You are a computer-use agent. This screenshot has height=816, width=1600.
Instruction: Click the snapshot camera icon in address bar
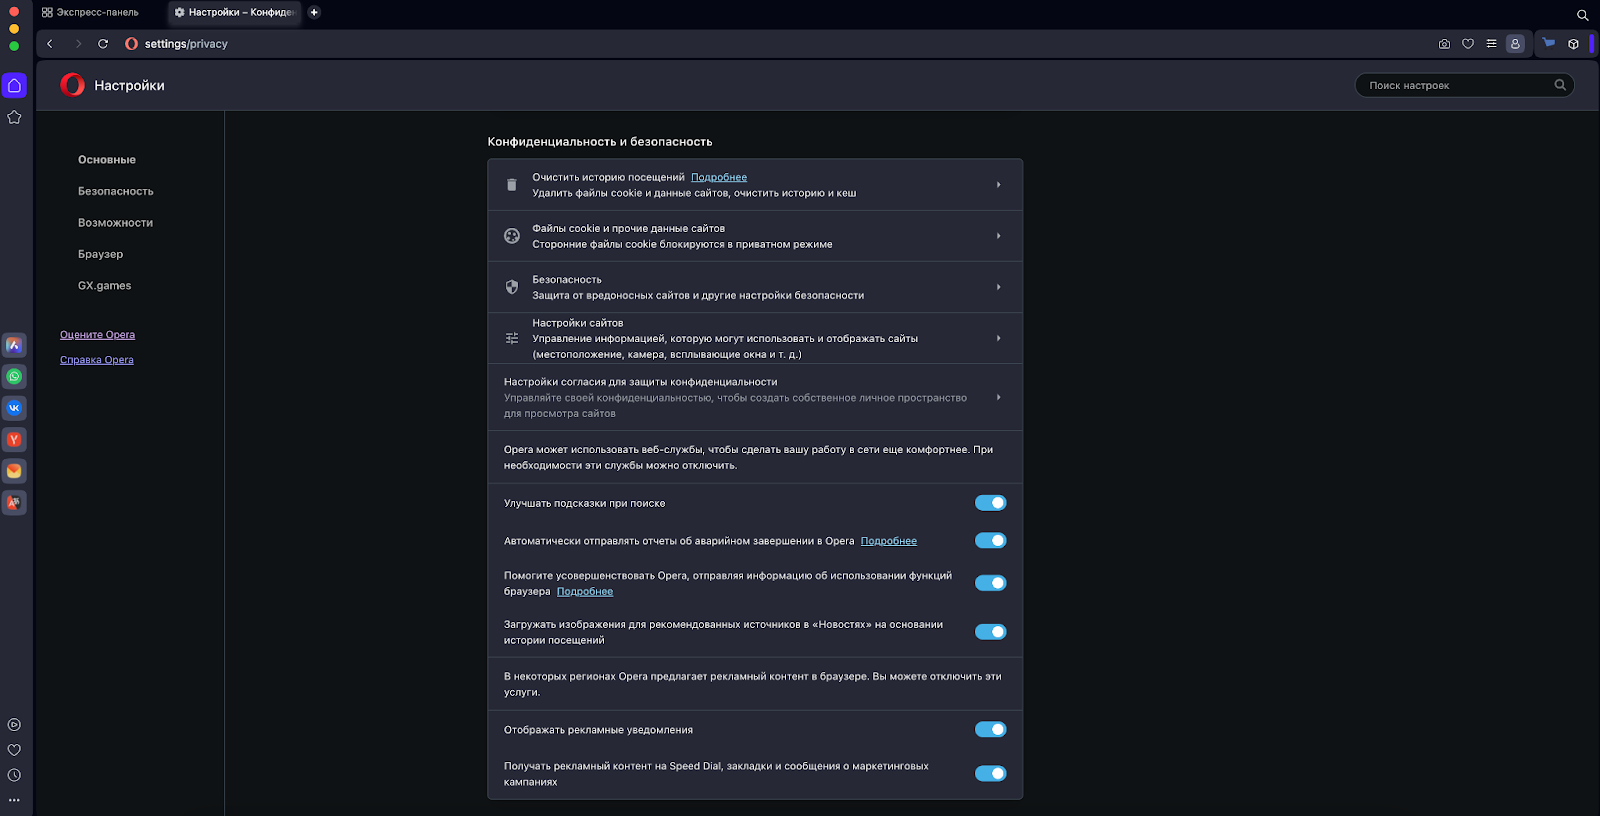coord(1444,44)
